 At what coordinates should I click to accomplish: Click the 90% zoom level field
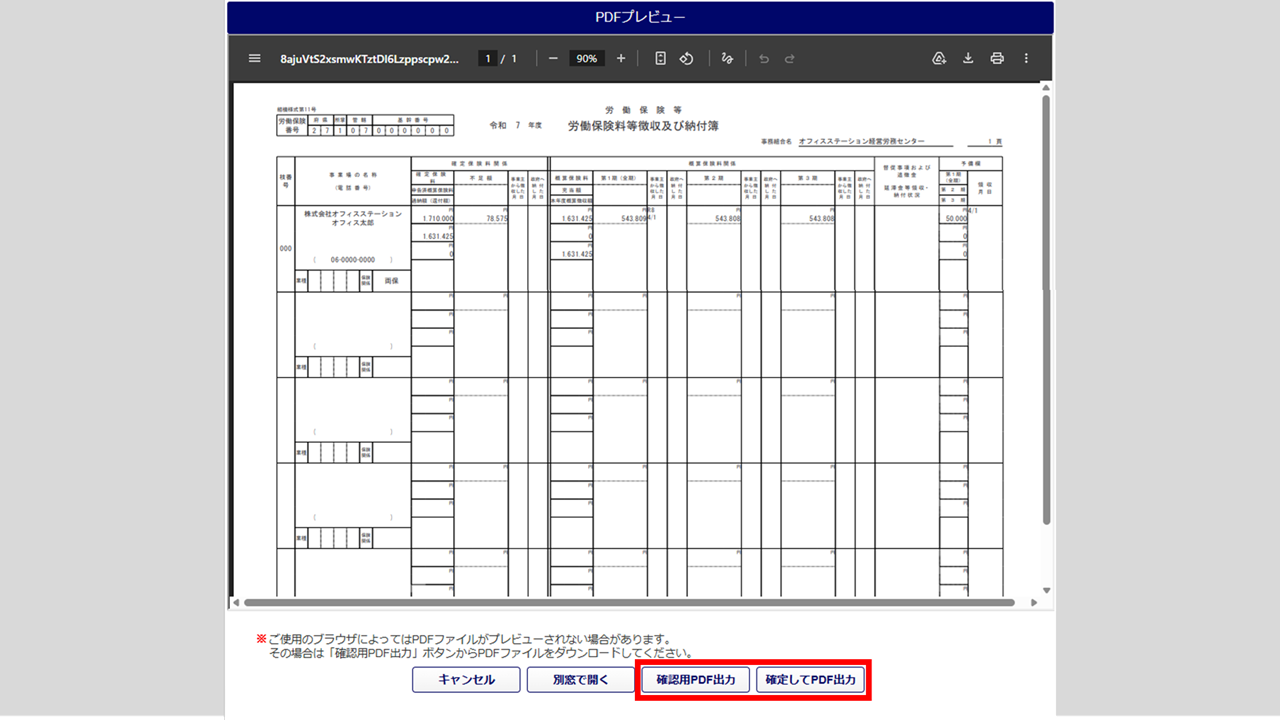tap(587, 59)
